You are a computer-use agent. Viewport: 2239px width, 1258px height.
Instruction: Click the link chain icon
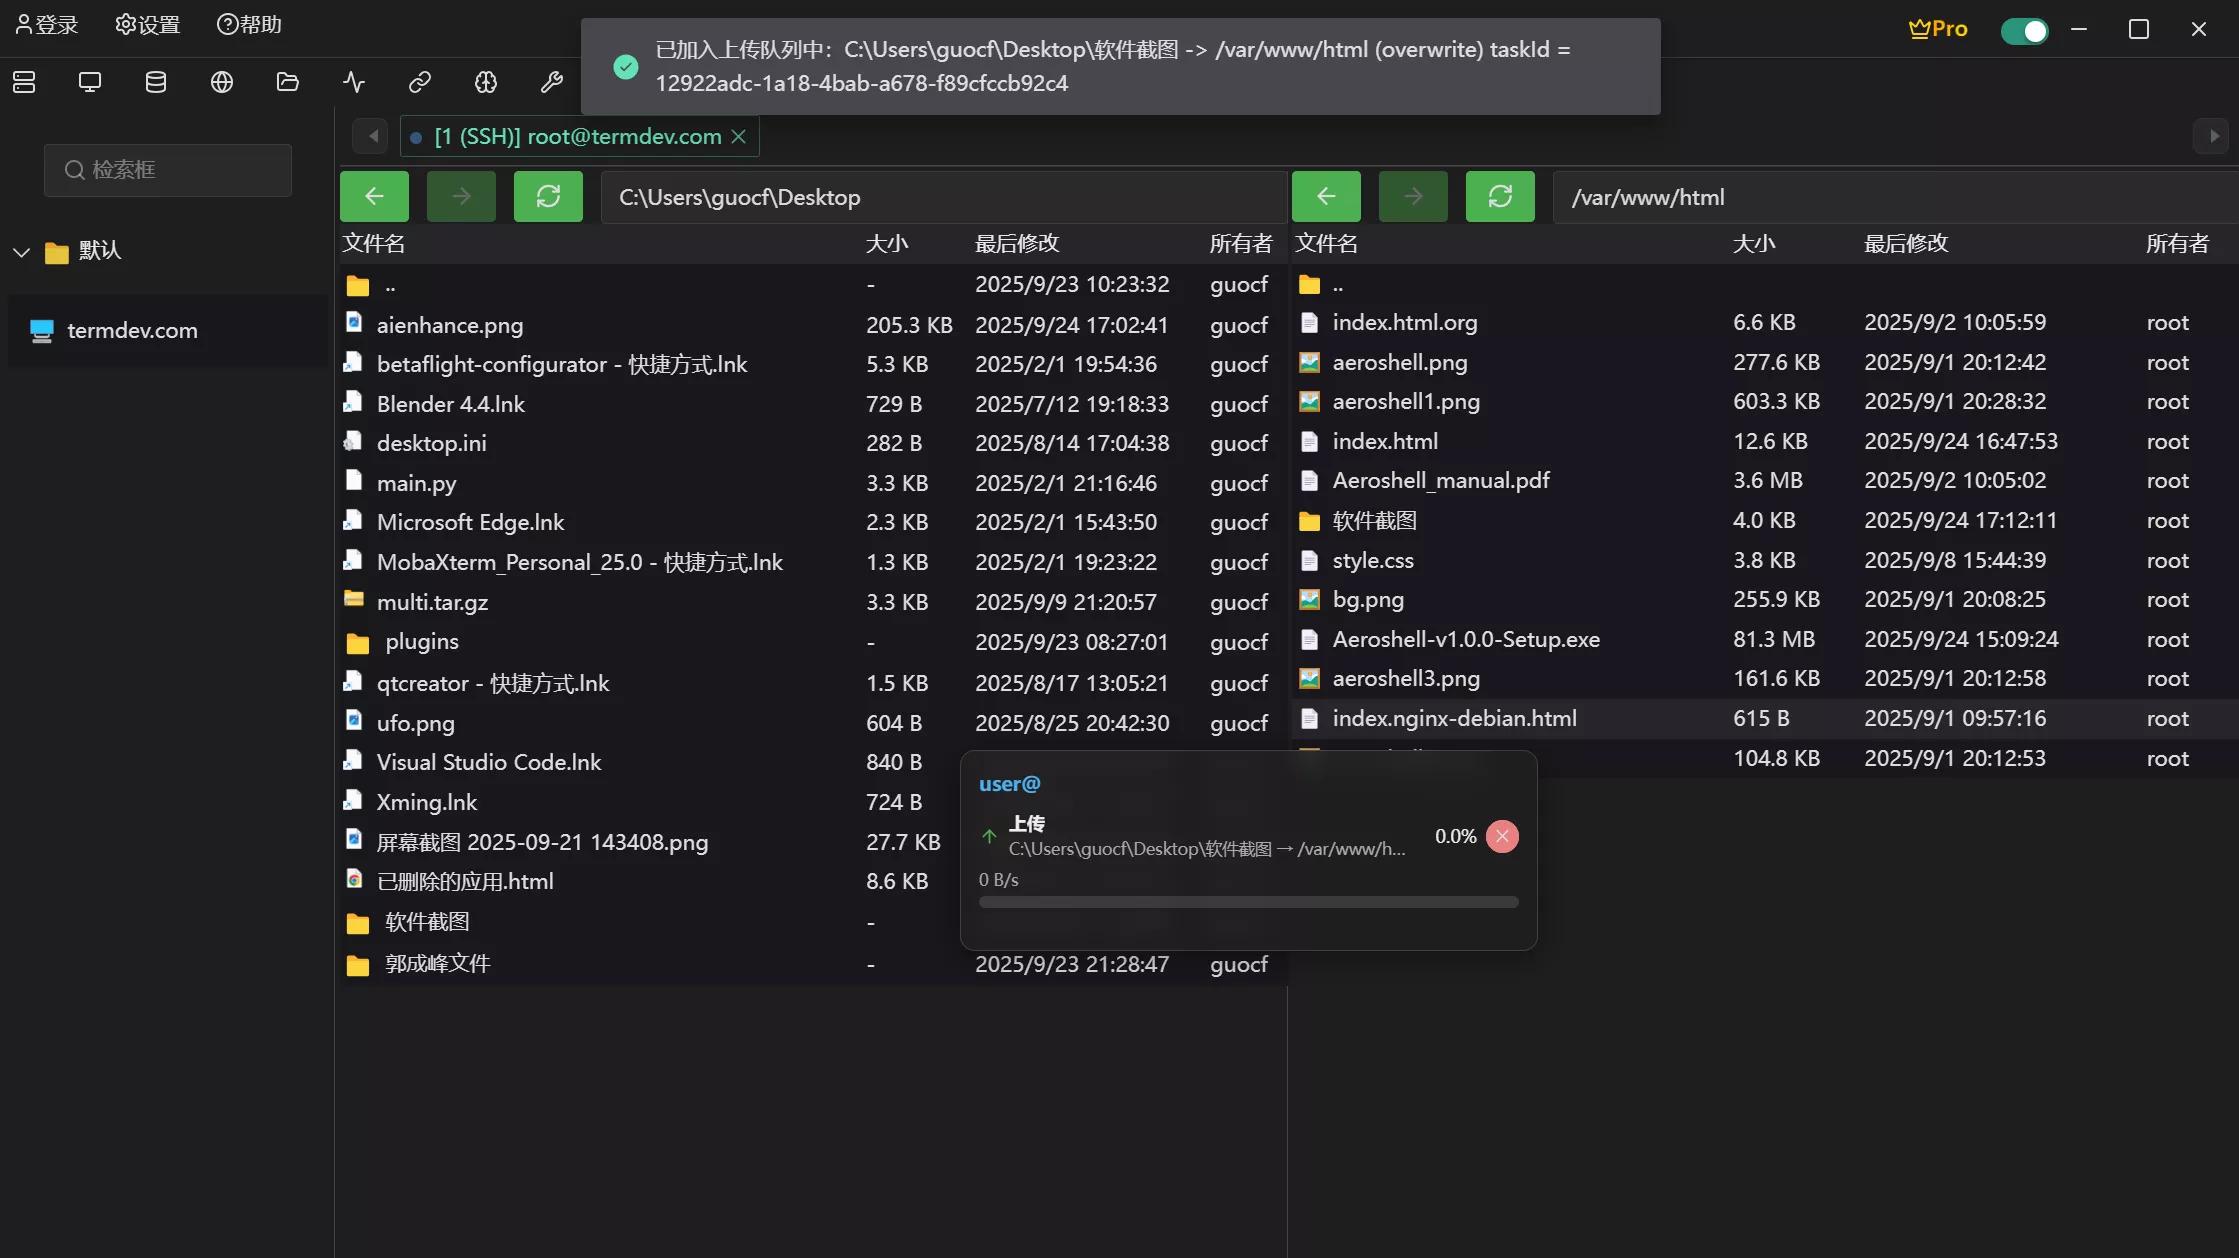[x=420, y=82]
